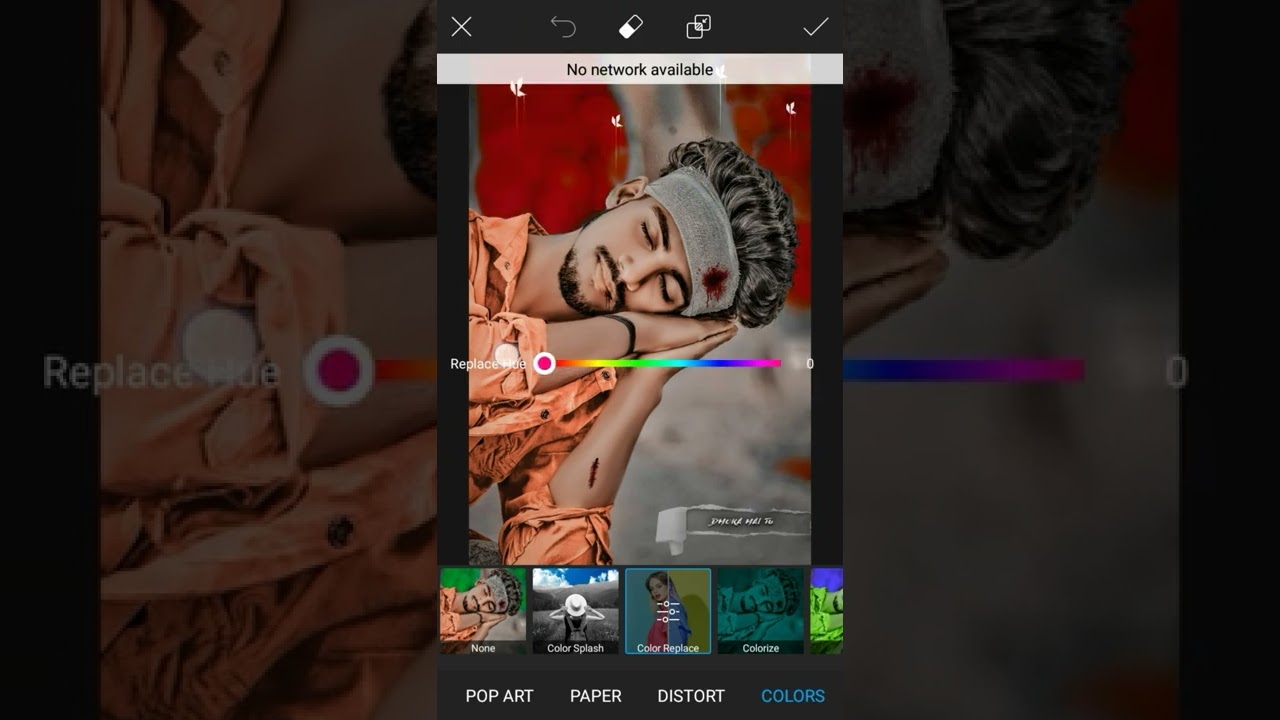Switch to the PAPER tab
Screen dimensions: 1280x720
(x=596, y=696)
